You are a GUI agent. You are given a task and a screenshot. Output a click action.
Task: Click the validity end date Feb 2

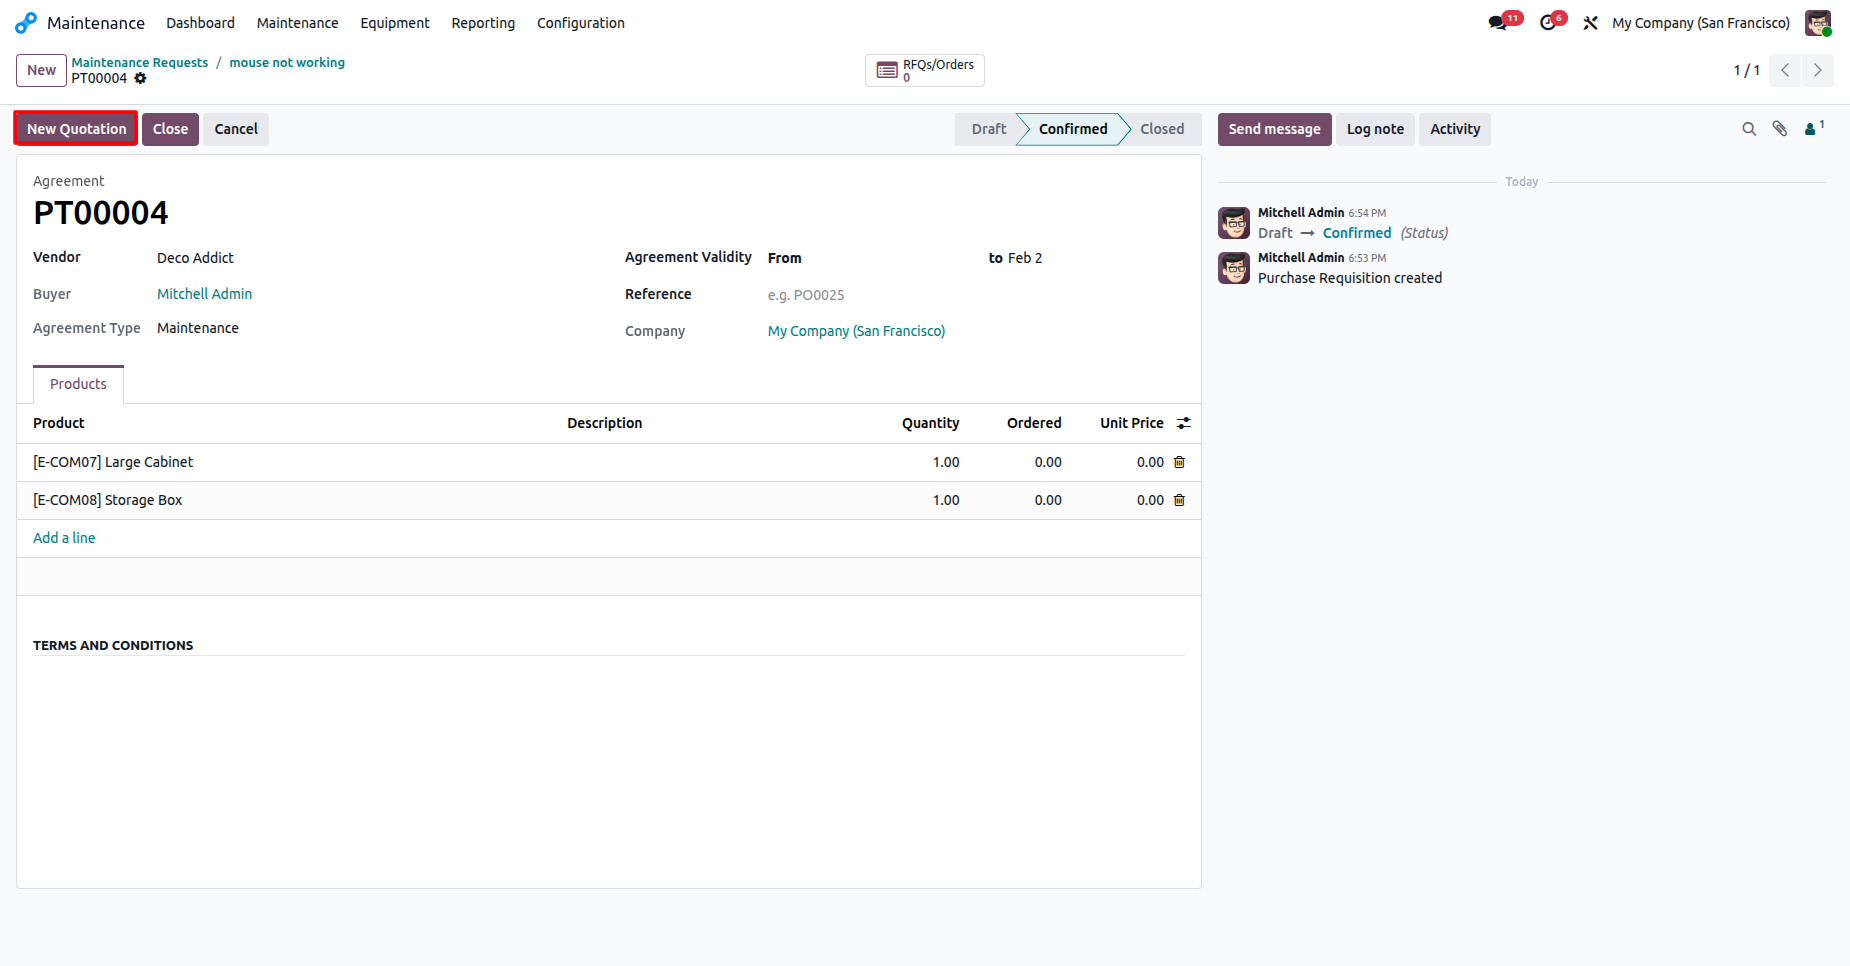click(x=1025, y=258)
